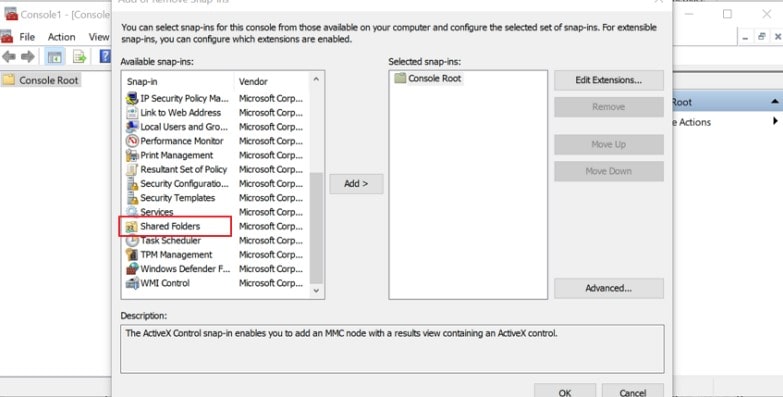Select the IP Security Policy Management snap-in icon

point(132,98)
